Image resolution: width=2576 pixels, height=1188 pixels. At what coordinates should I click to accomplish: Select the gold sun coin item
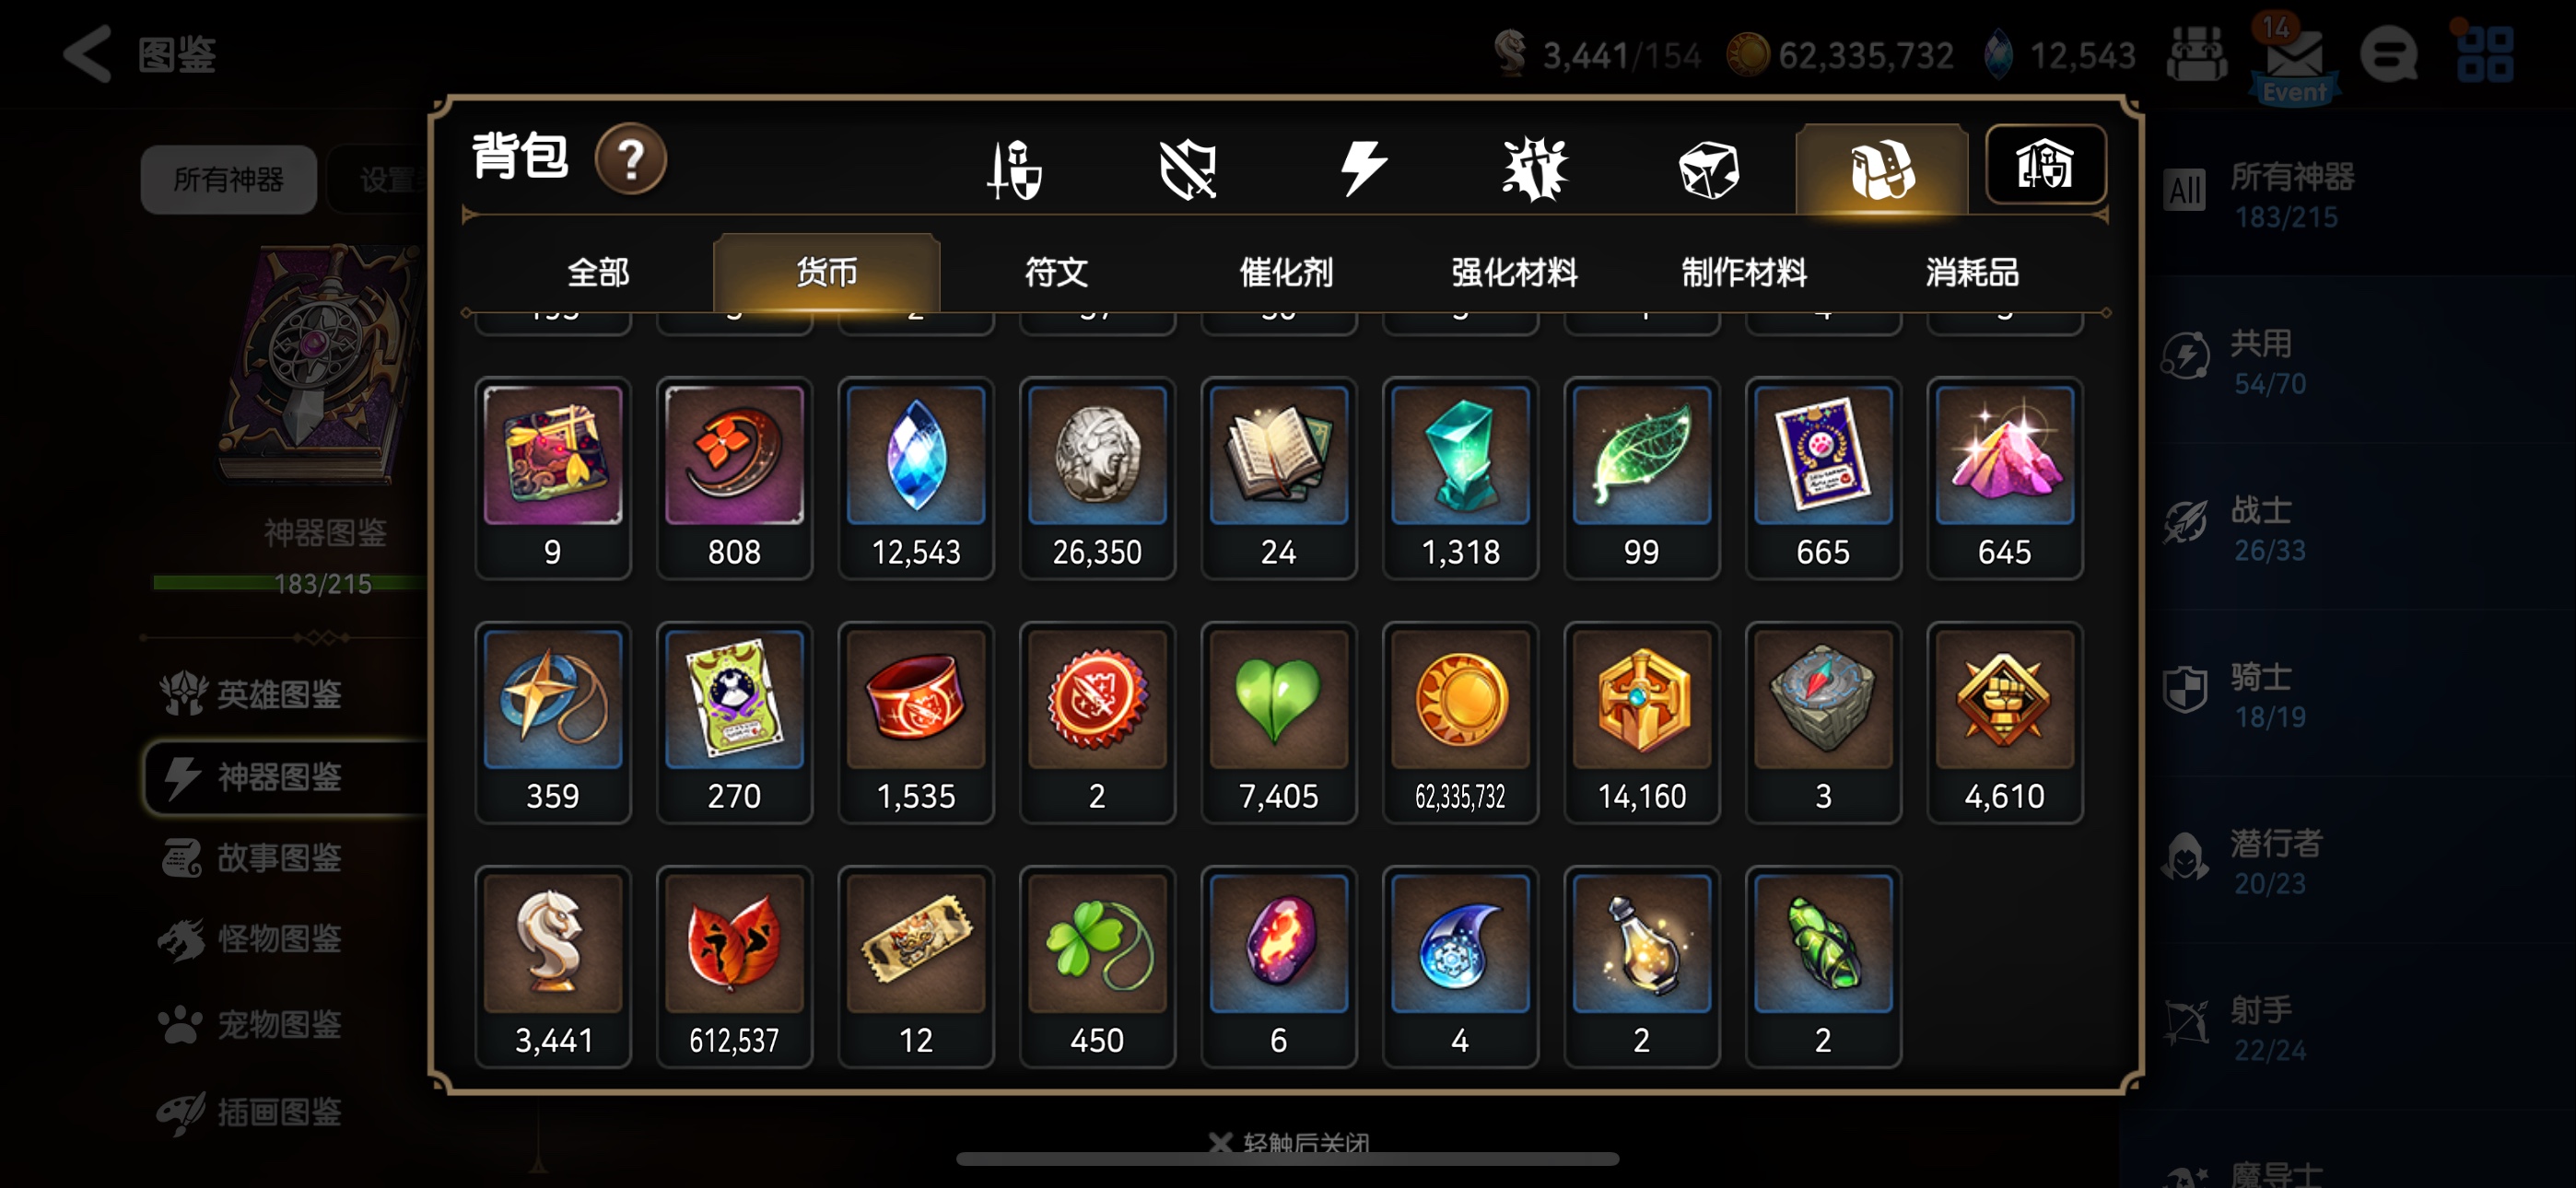point(1460,722)
